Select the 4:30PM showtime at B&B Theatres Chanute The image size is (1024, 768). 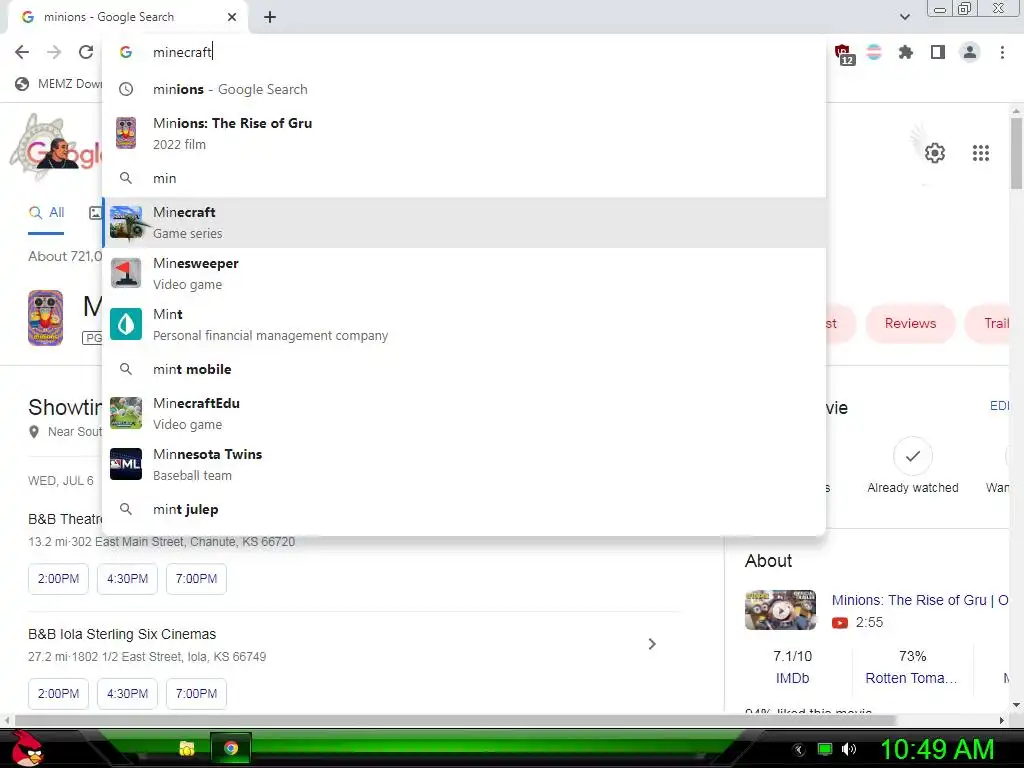coord(127,579)
